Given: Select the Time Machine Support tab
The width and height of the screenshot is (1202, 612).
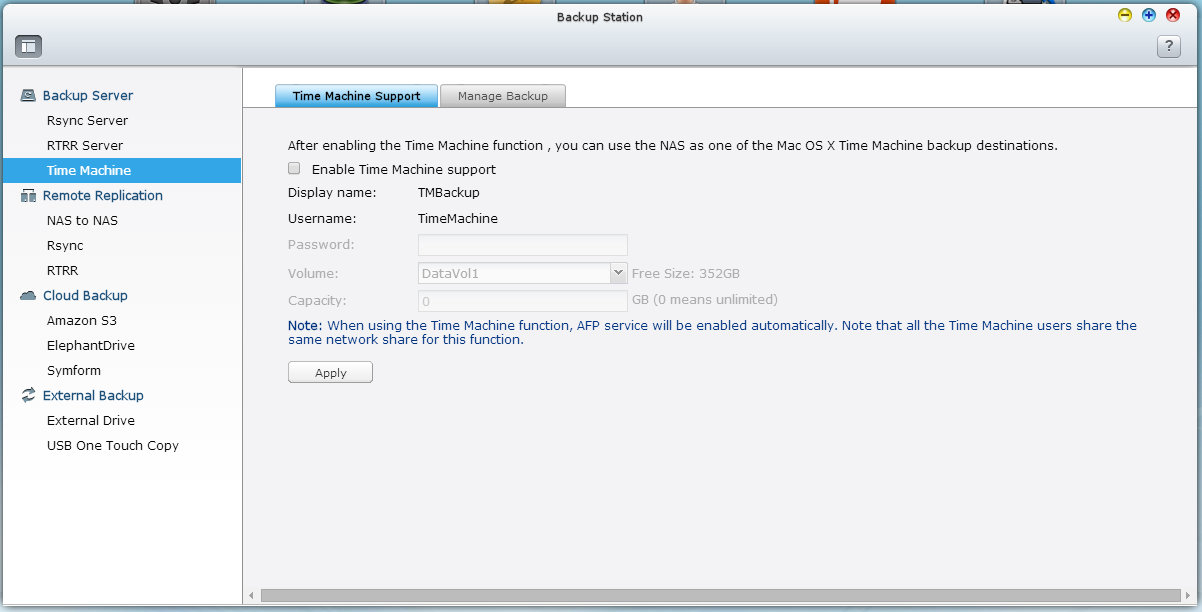Looking at the screenshot, I should (356, 96).
